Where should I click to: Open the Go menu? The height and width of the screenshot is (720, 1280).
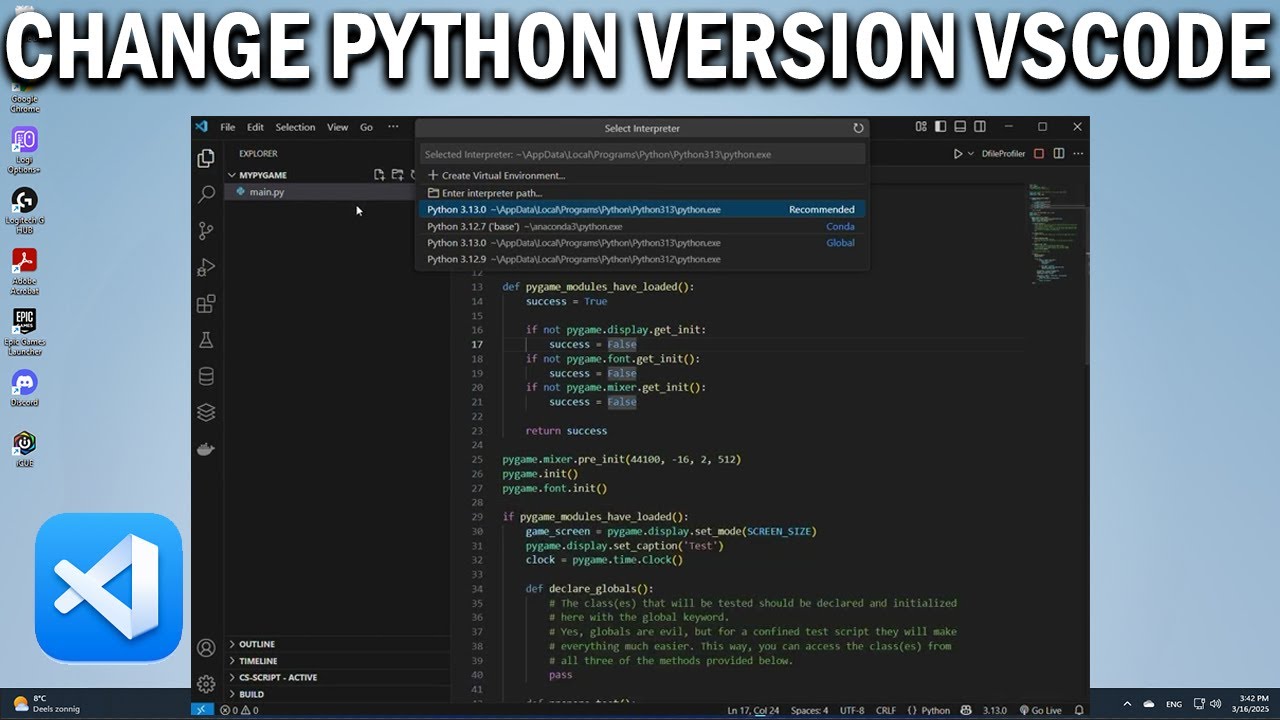pyautogui.click(x=366, y=127)
